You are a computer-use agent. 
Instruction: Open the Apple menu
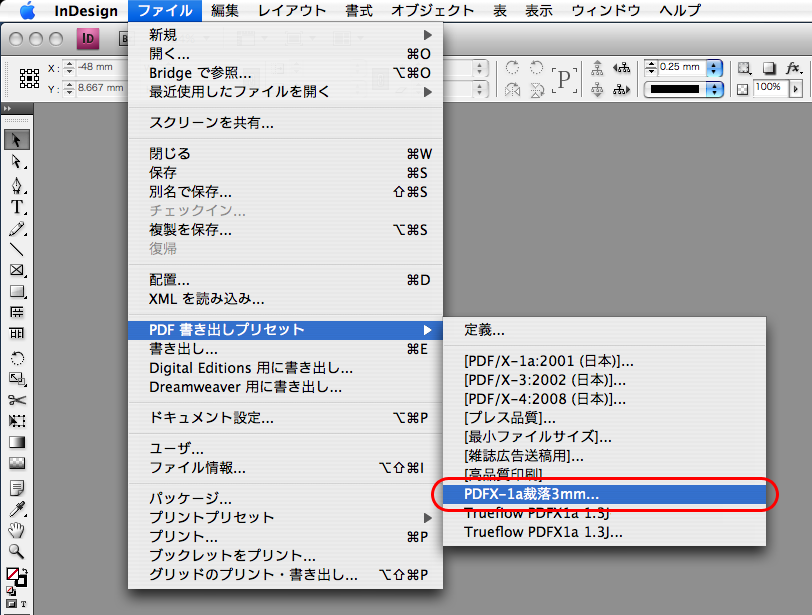click(x=28, y=10)
